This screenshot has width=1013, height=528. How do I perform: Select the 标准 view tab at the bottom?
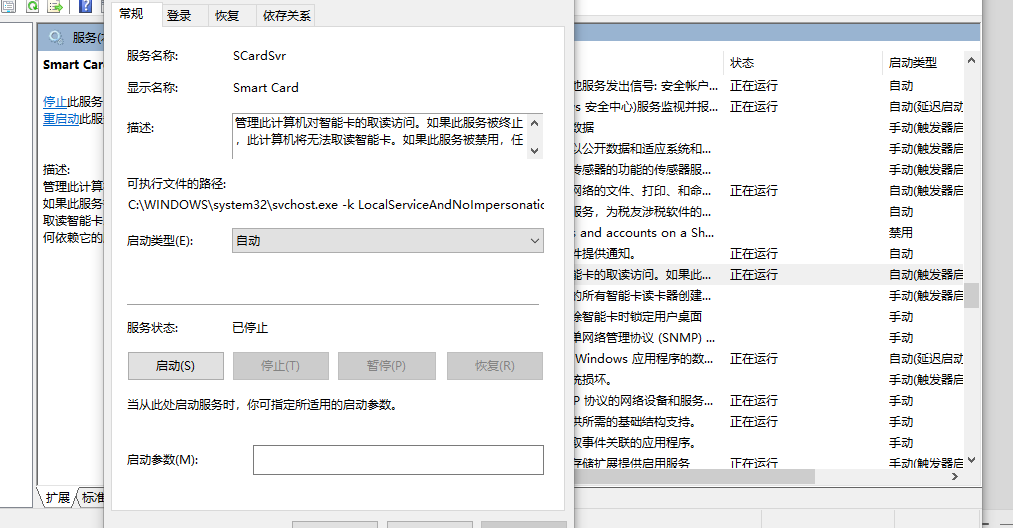click(x=92, y=498)
